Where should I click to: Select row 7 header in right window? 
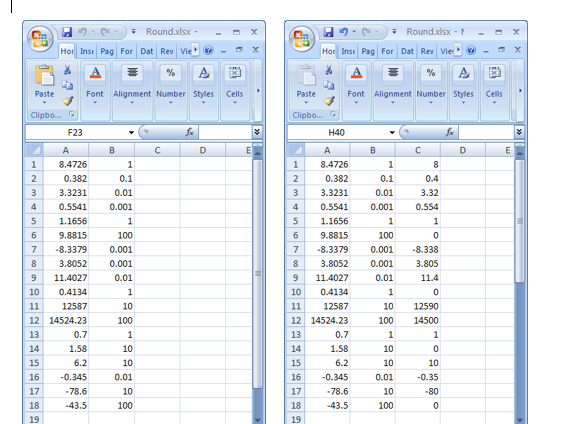[x=296, y=250]
